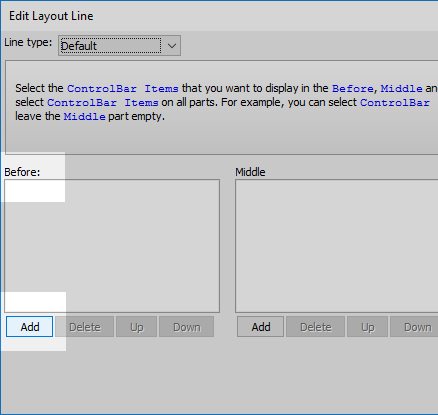Viewport: 438px width, 415px height.
Task: Open the Line type combo box showing Default
Action: 119,46
